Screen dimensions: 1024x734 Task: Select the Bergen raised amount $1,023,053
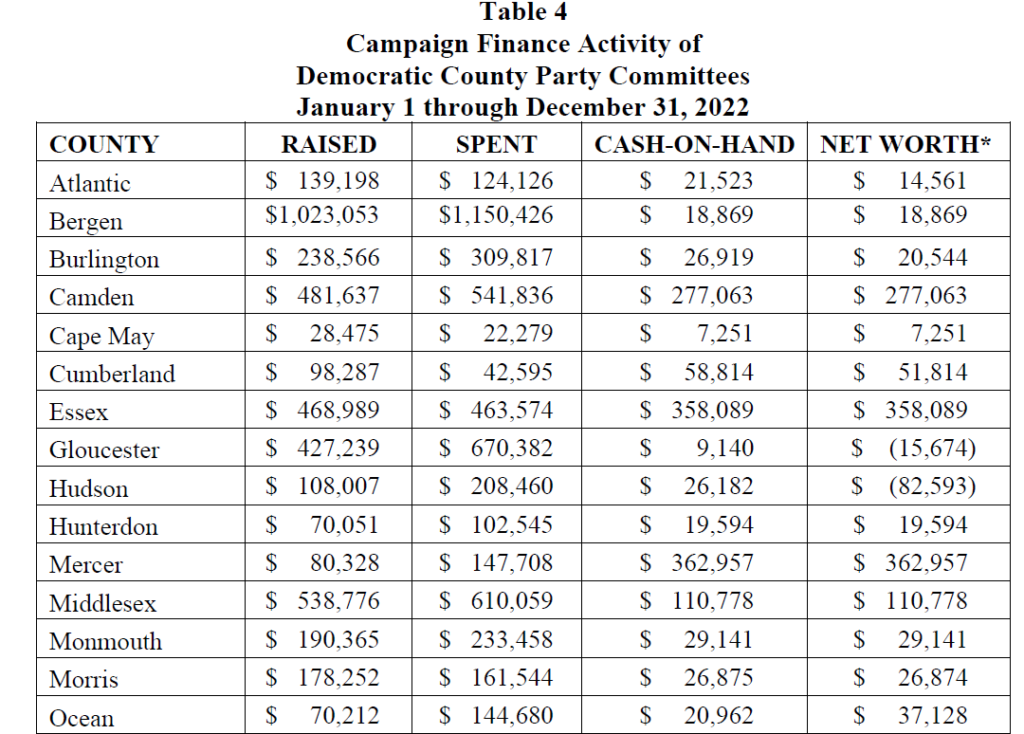point(323,215)
